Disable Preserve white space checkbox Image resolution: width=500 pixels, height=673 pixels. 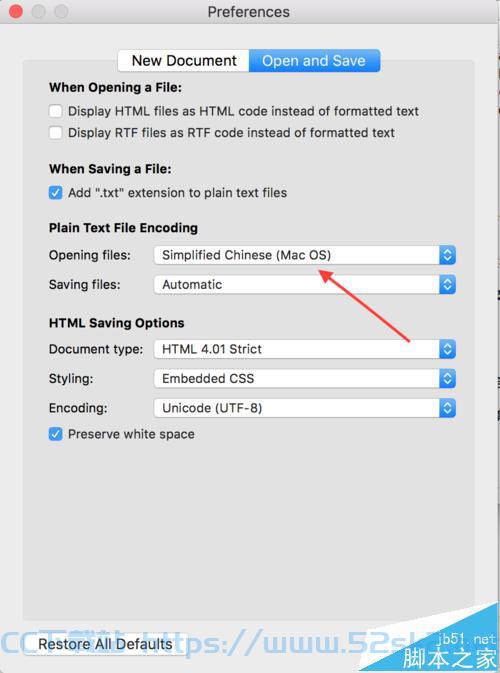click(x=55, y=434)
